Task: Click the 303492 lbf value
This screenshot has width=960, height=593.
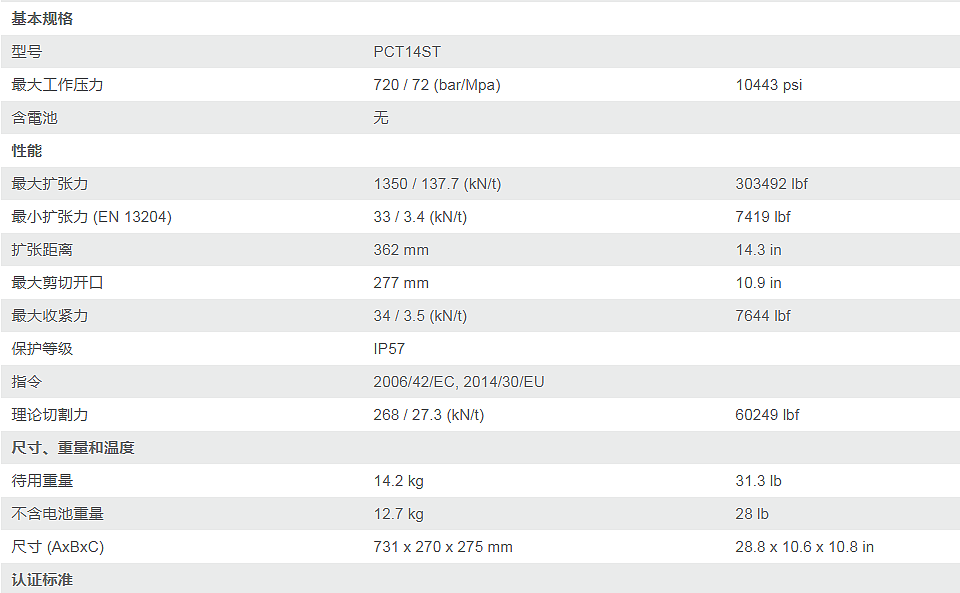Action: [x=772, y=184]
